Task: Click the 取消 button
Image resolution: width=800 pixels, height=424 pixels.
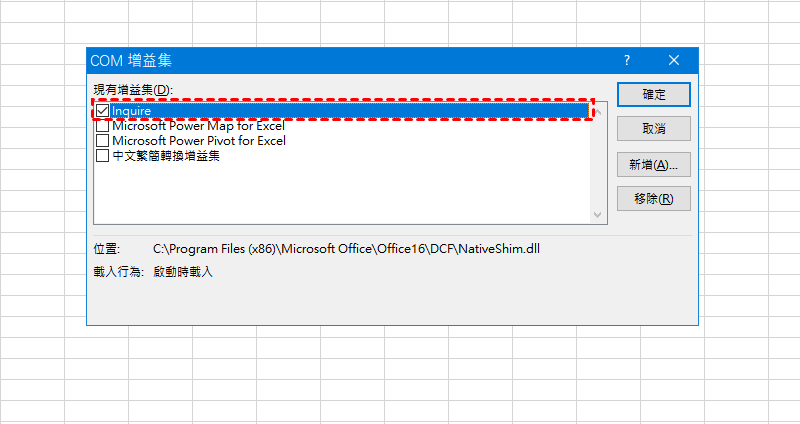Action: 654,129
